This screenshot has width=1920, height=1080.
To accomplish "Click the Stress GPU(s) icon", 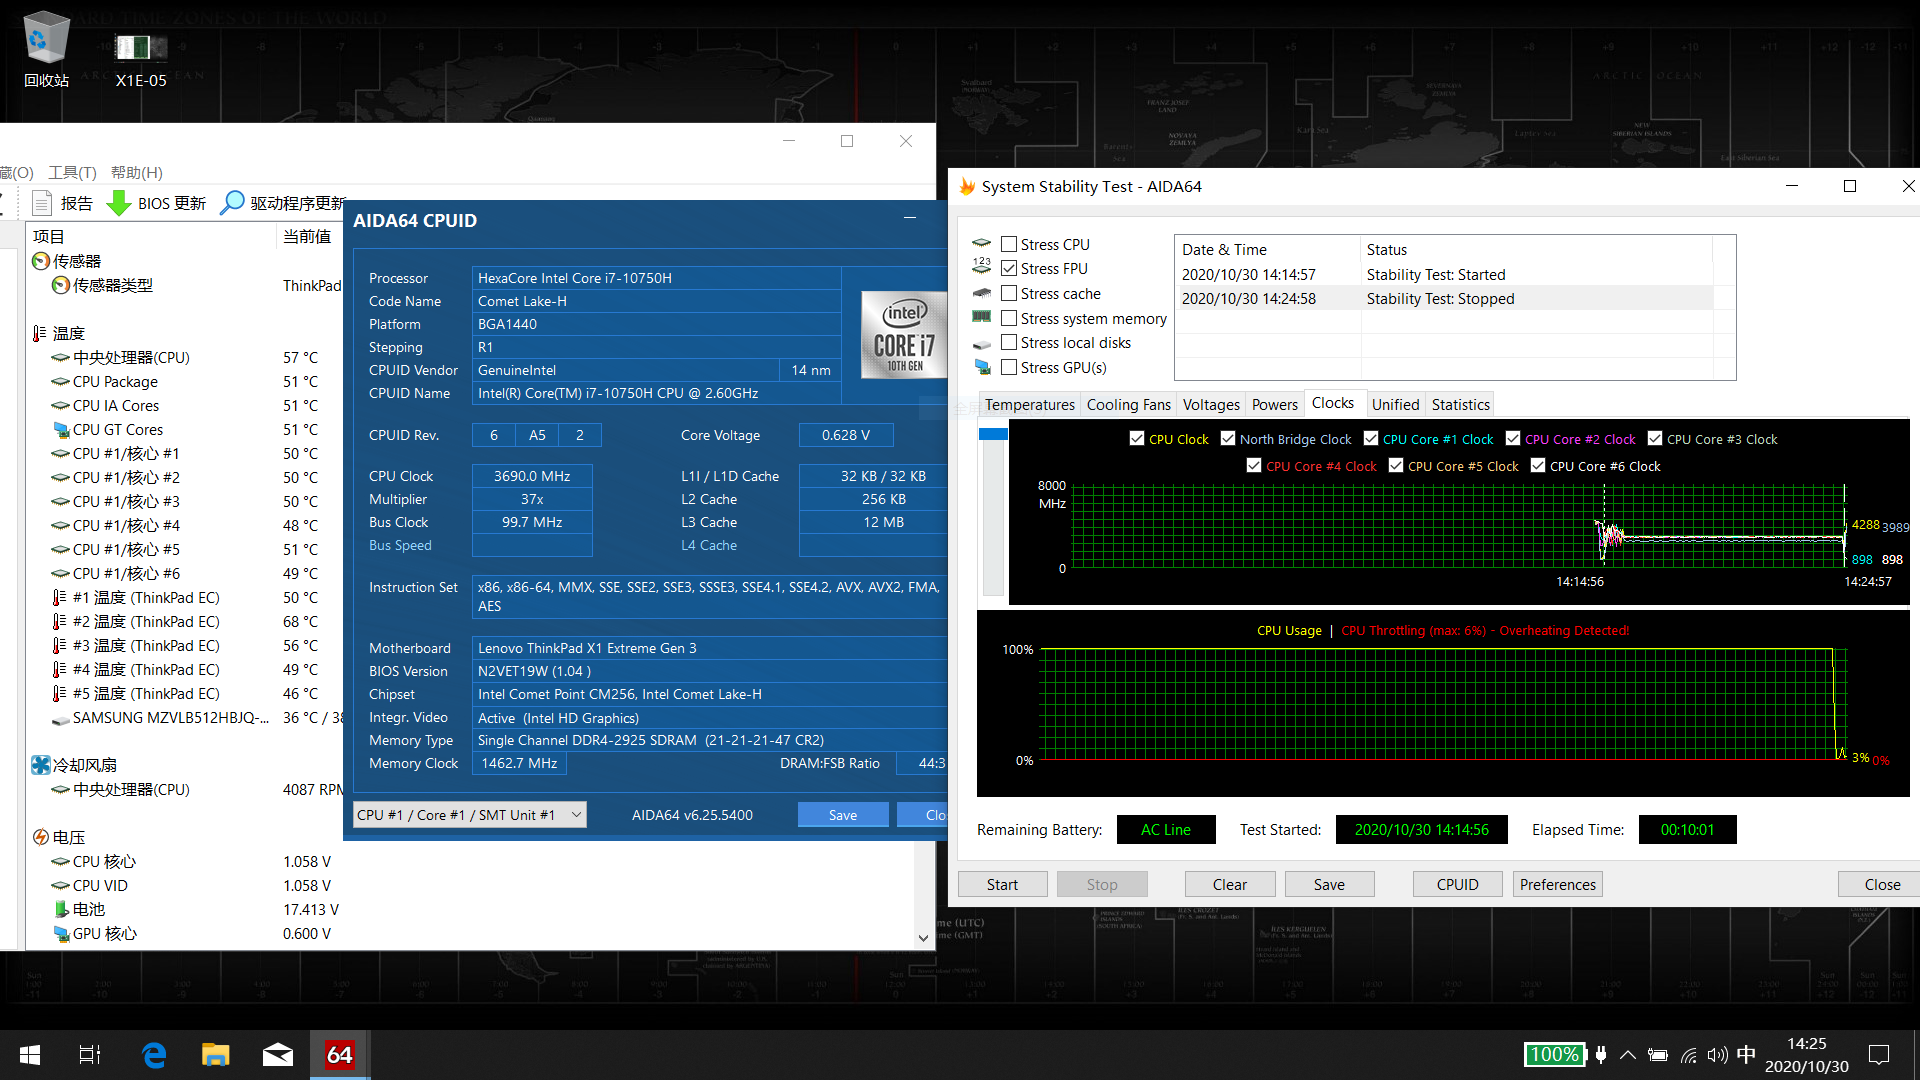I will click(982, 368).
